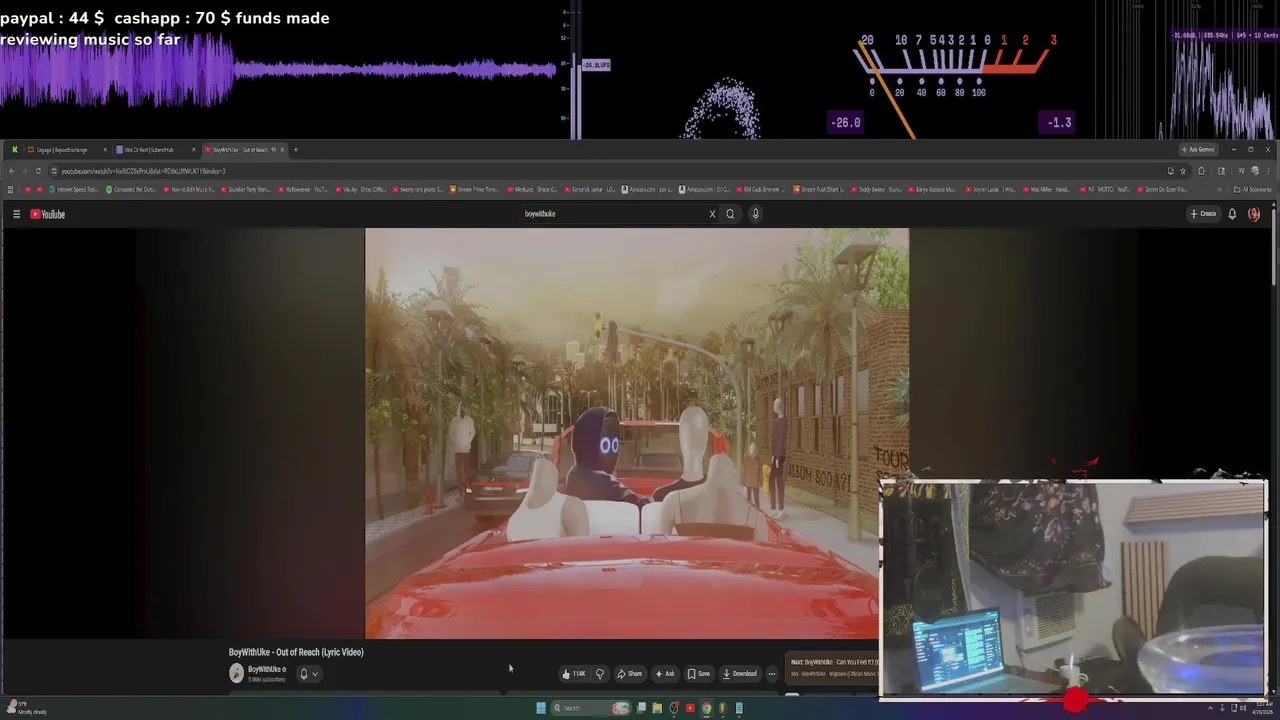Open the Next BoyWithUke queue panel
The height and width of the screenshot is (720, 1280).
tap(834, 666)
